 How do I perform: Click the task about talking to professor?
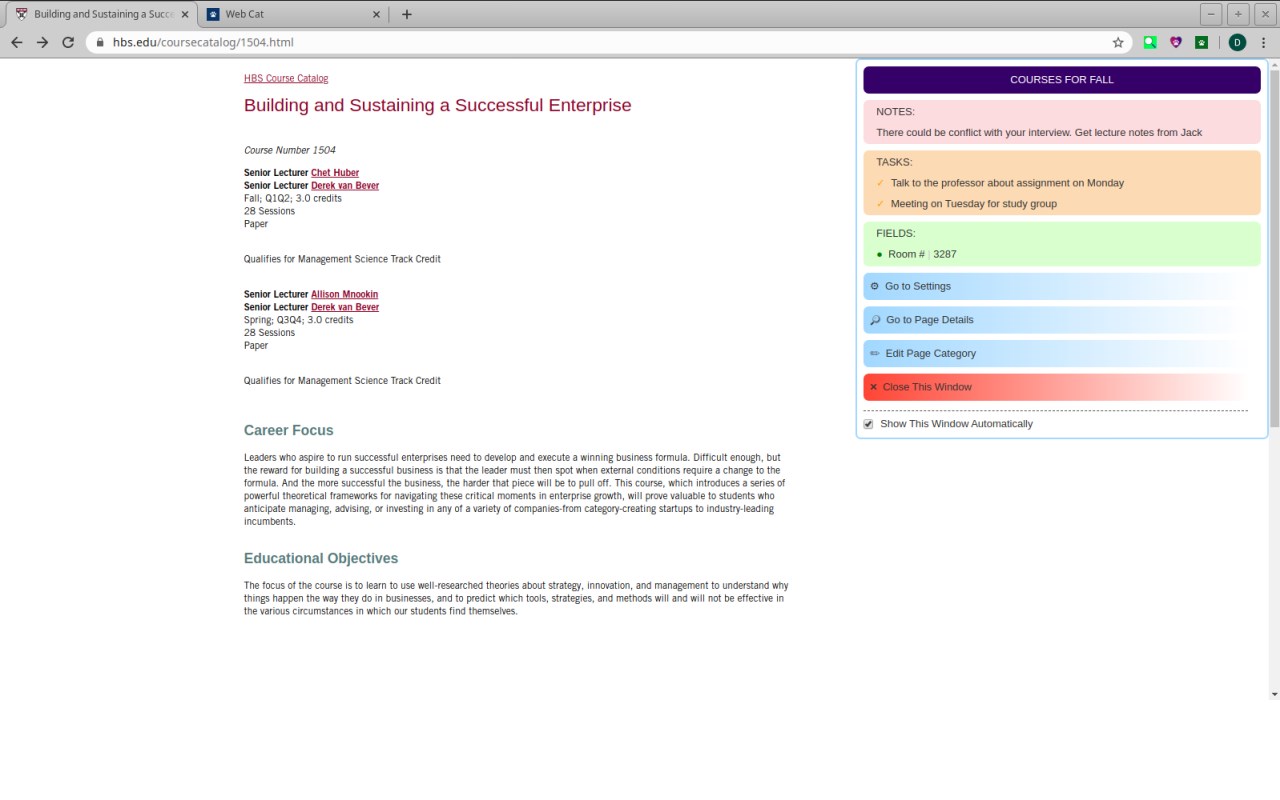(1007, 183)
